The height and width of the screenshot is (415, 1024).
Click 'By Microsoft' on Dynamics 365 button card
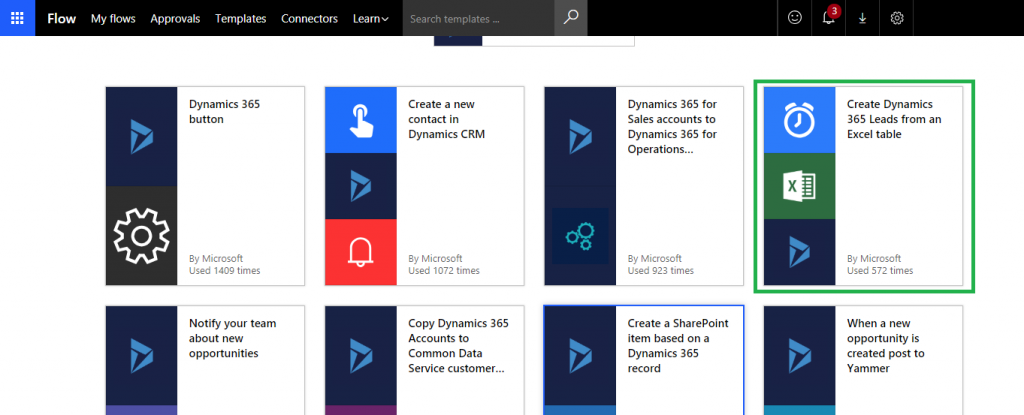tap(216, 258)
